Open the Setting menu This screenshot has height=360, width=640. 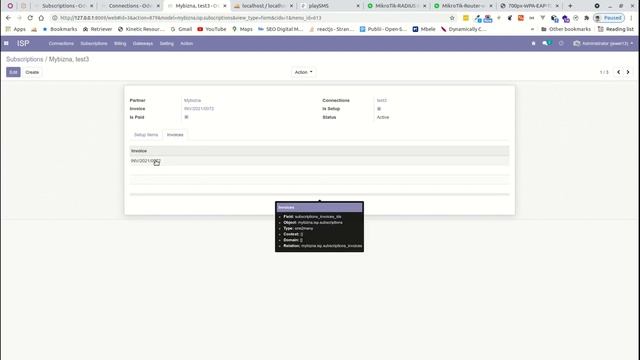tap(167, 43)
